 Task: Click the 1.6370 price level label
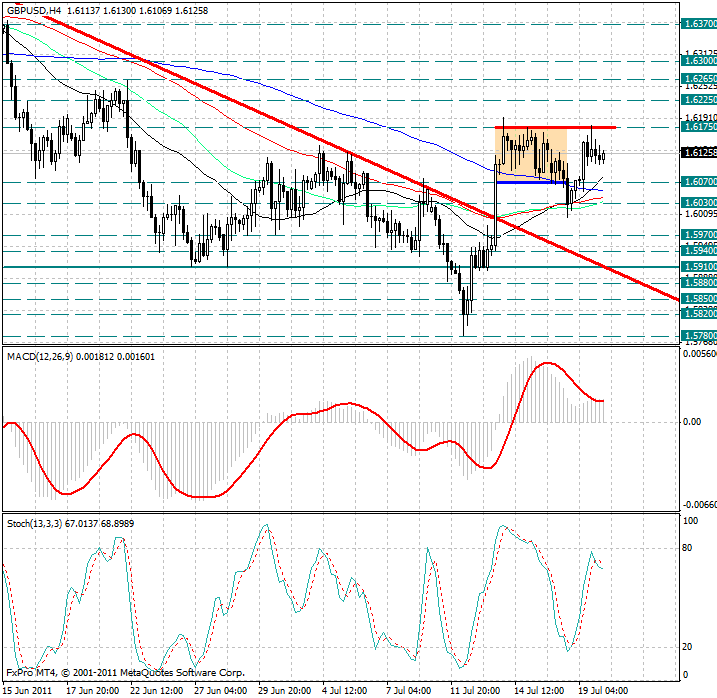pyautogui.click(x=699, y=23)
